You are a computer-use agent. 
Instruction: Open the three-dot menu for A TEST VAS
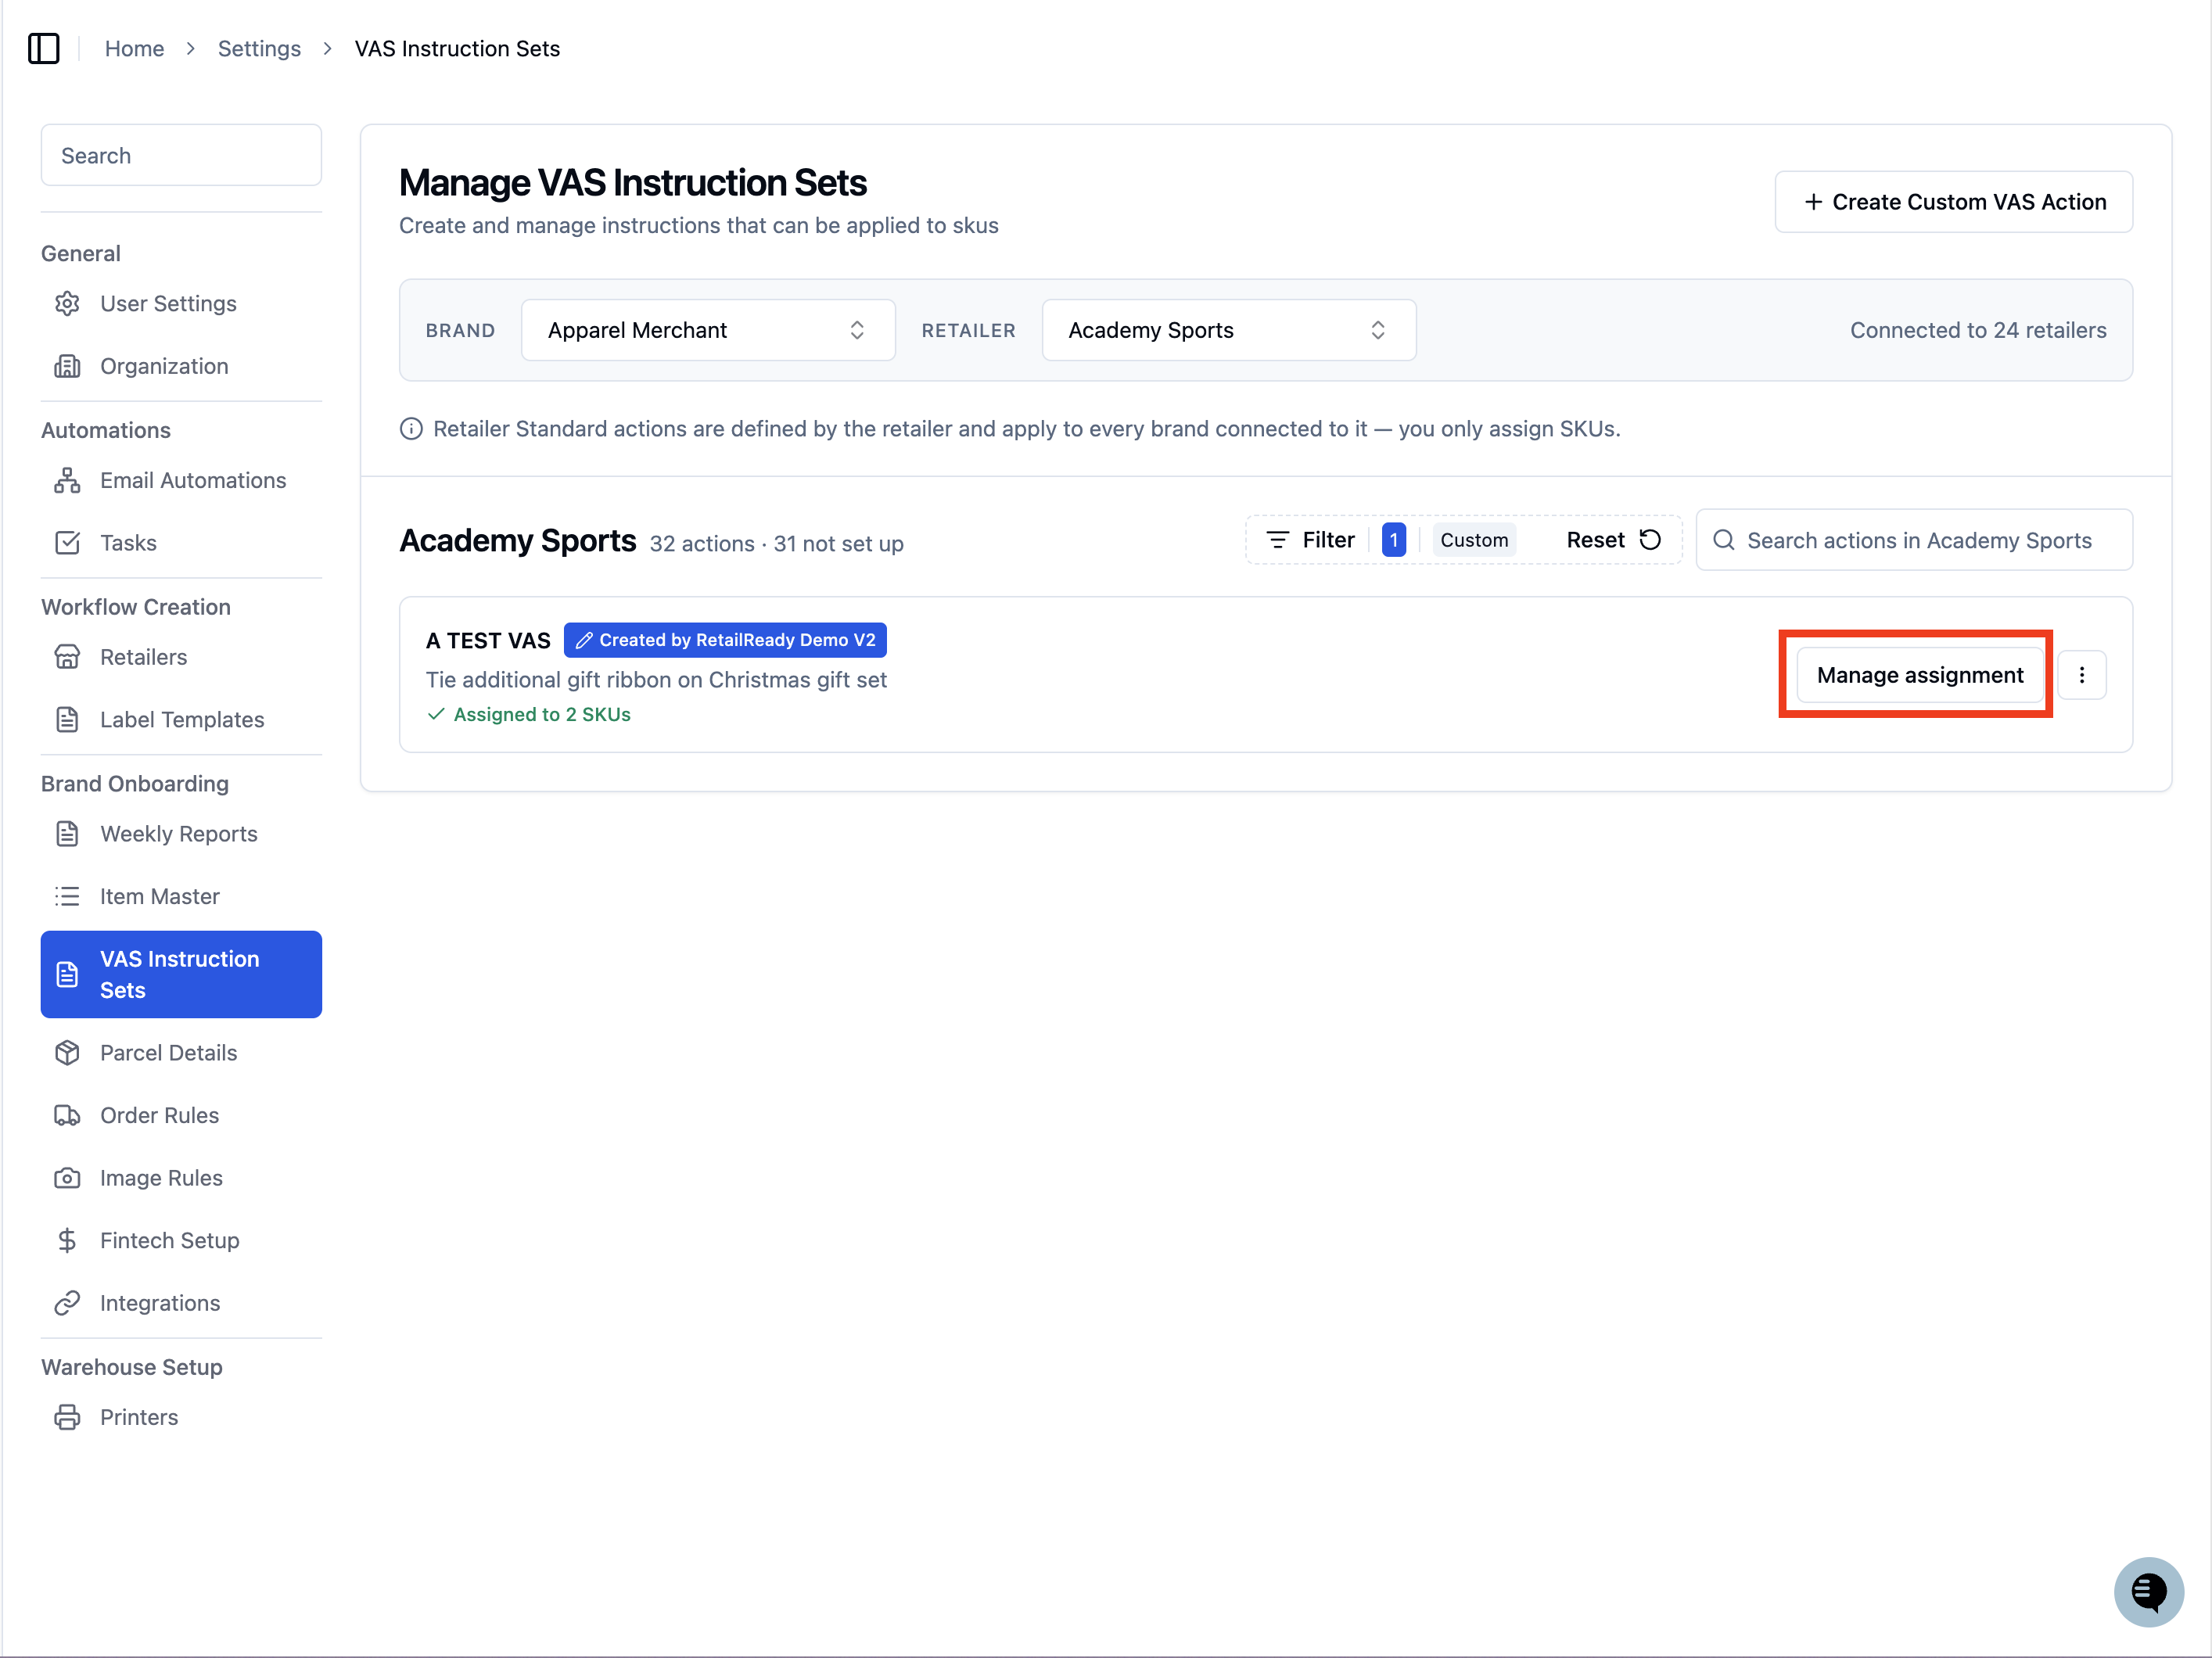click(2082, 675)
